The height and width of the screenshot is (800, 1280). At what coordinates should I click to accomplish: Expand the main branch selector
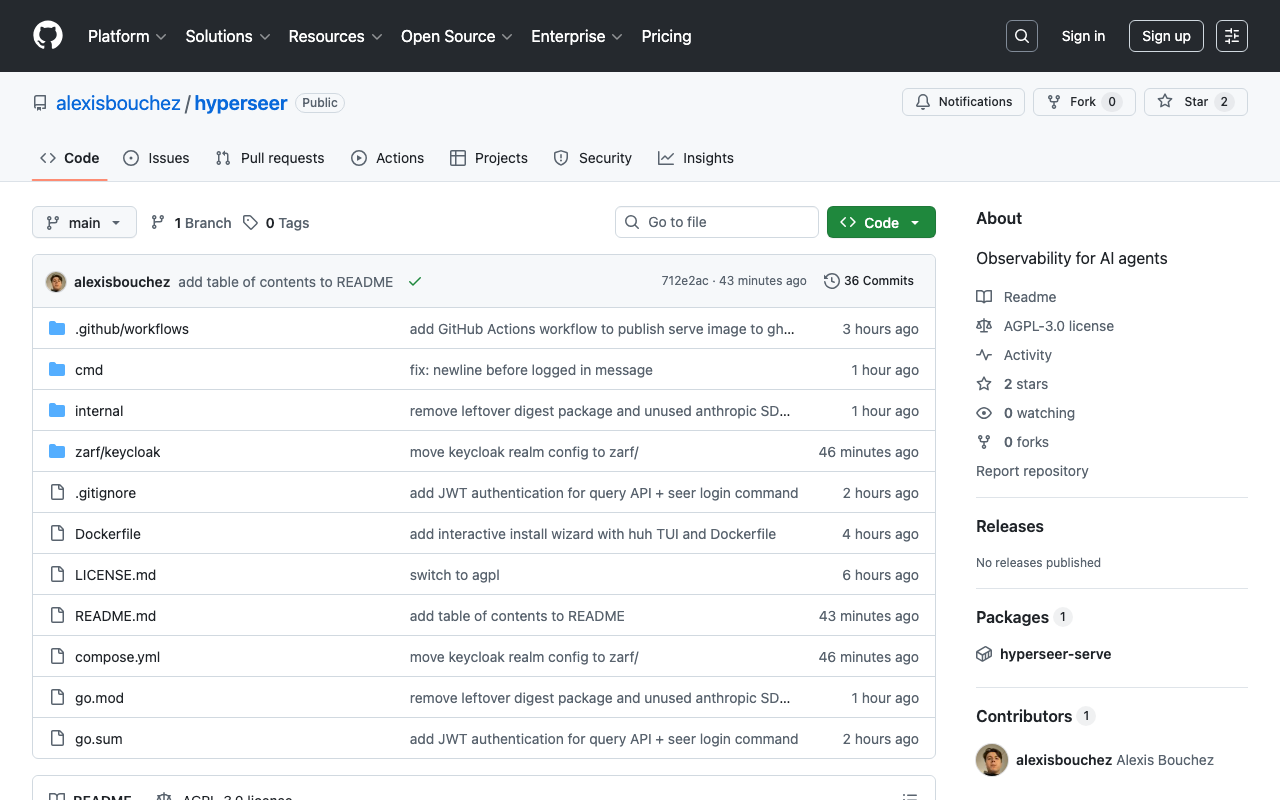(84, 223)
